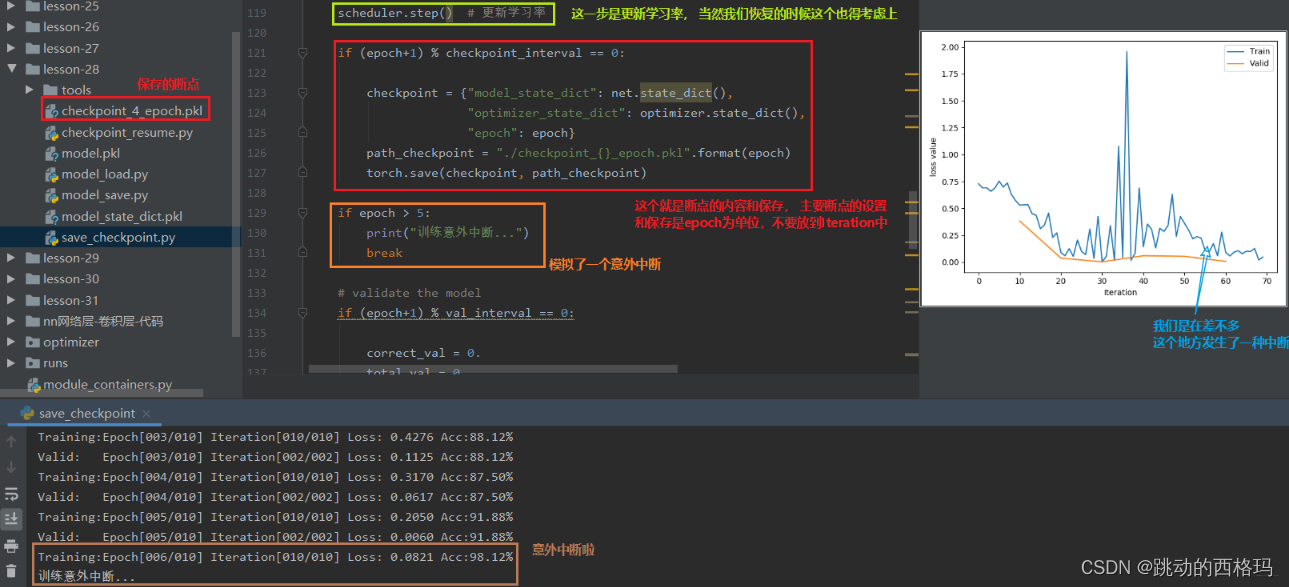The width and height of the screenshot is (1289, 587).
Task: Click the tools folder icon
Action: (52, 90)
